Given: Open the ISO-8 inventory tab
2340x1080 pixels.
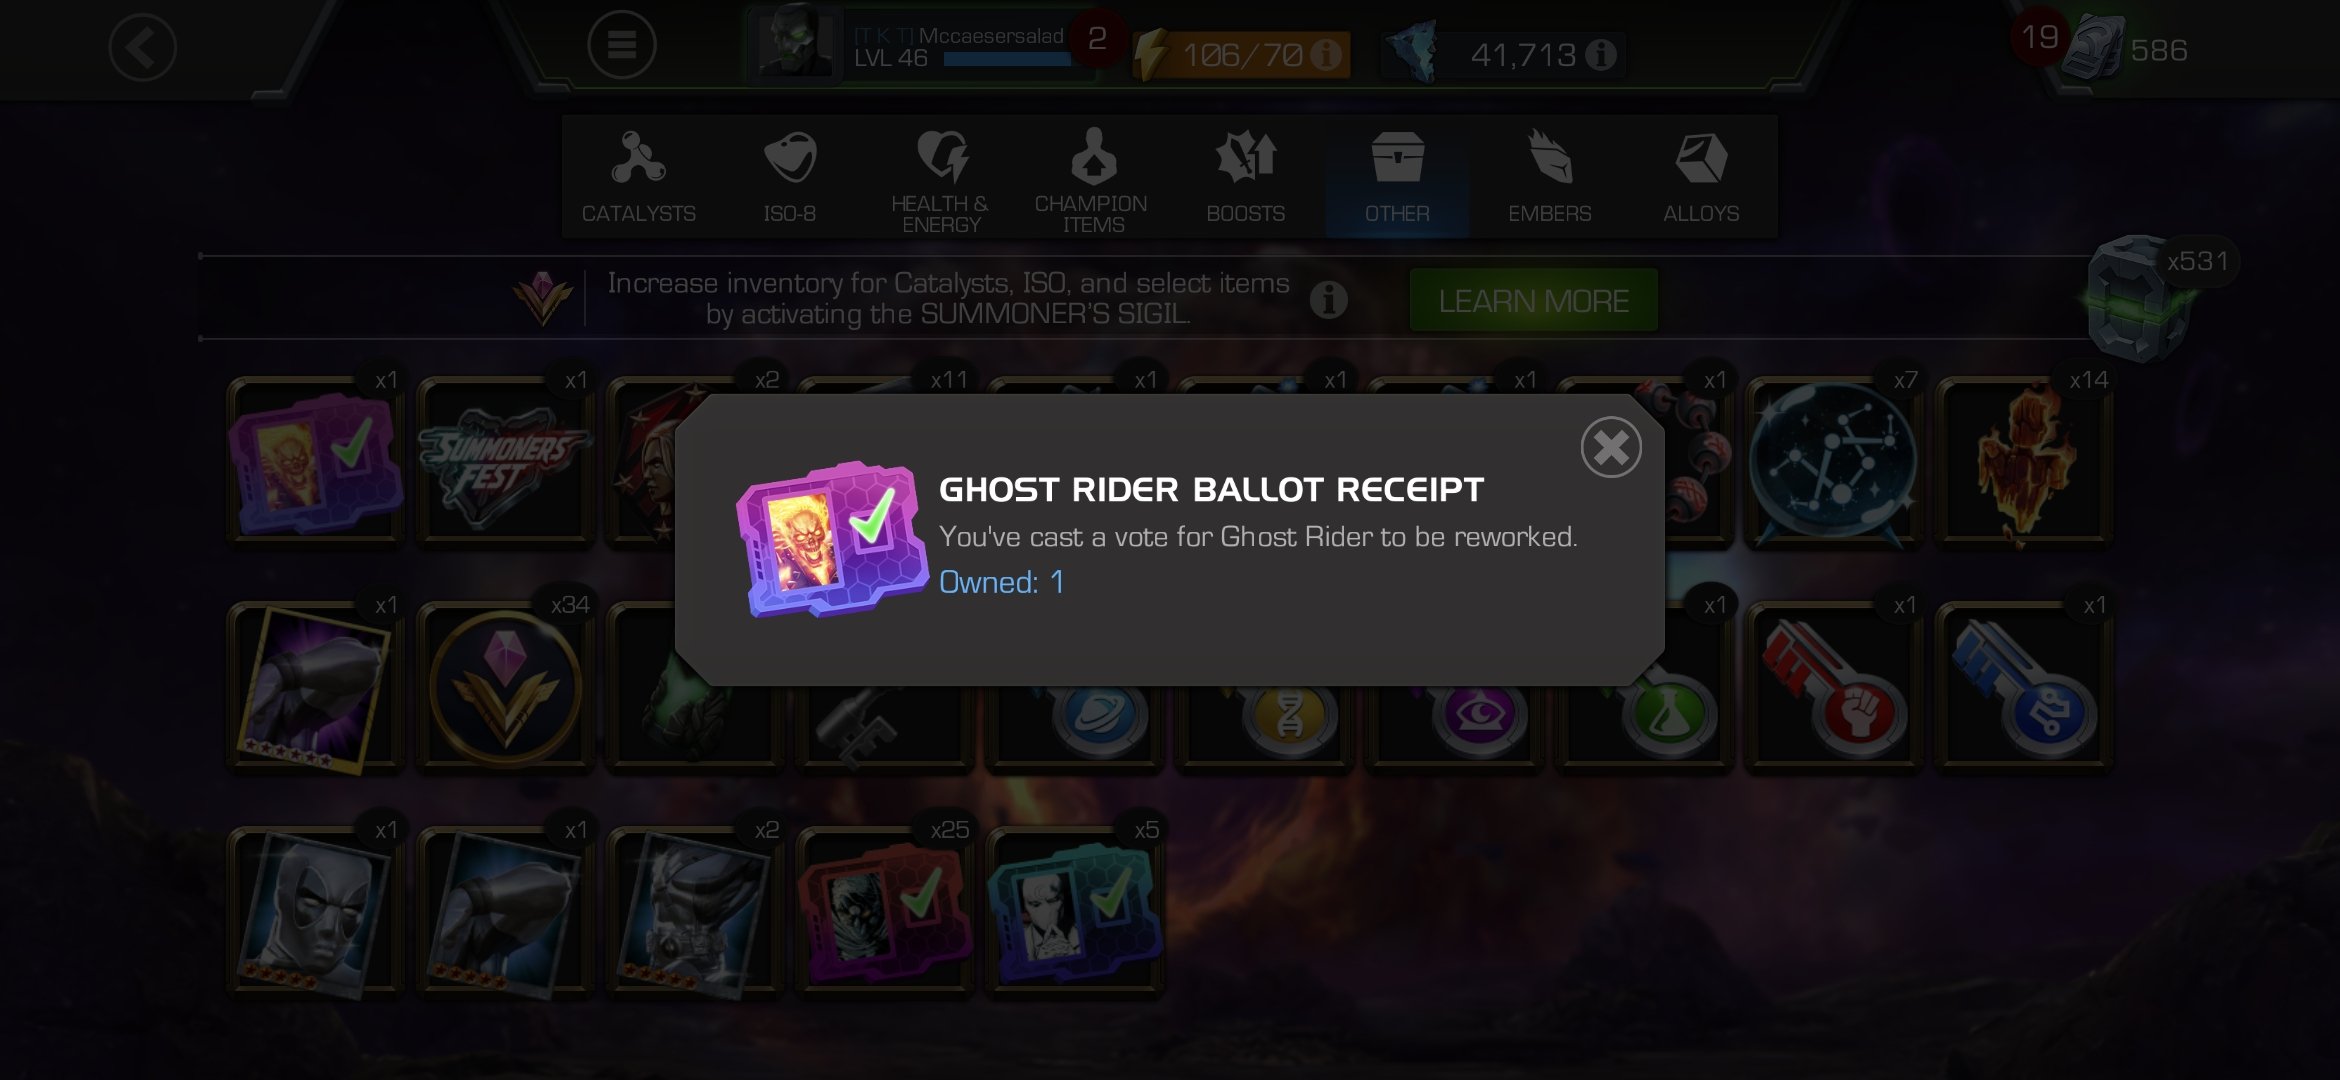Looking at the screenshot, I should [x=790, y=177].
